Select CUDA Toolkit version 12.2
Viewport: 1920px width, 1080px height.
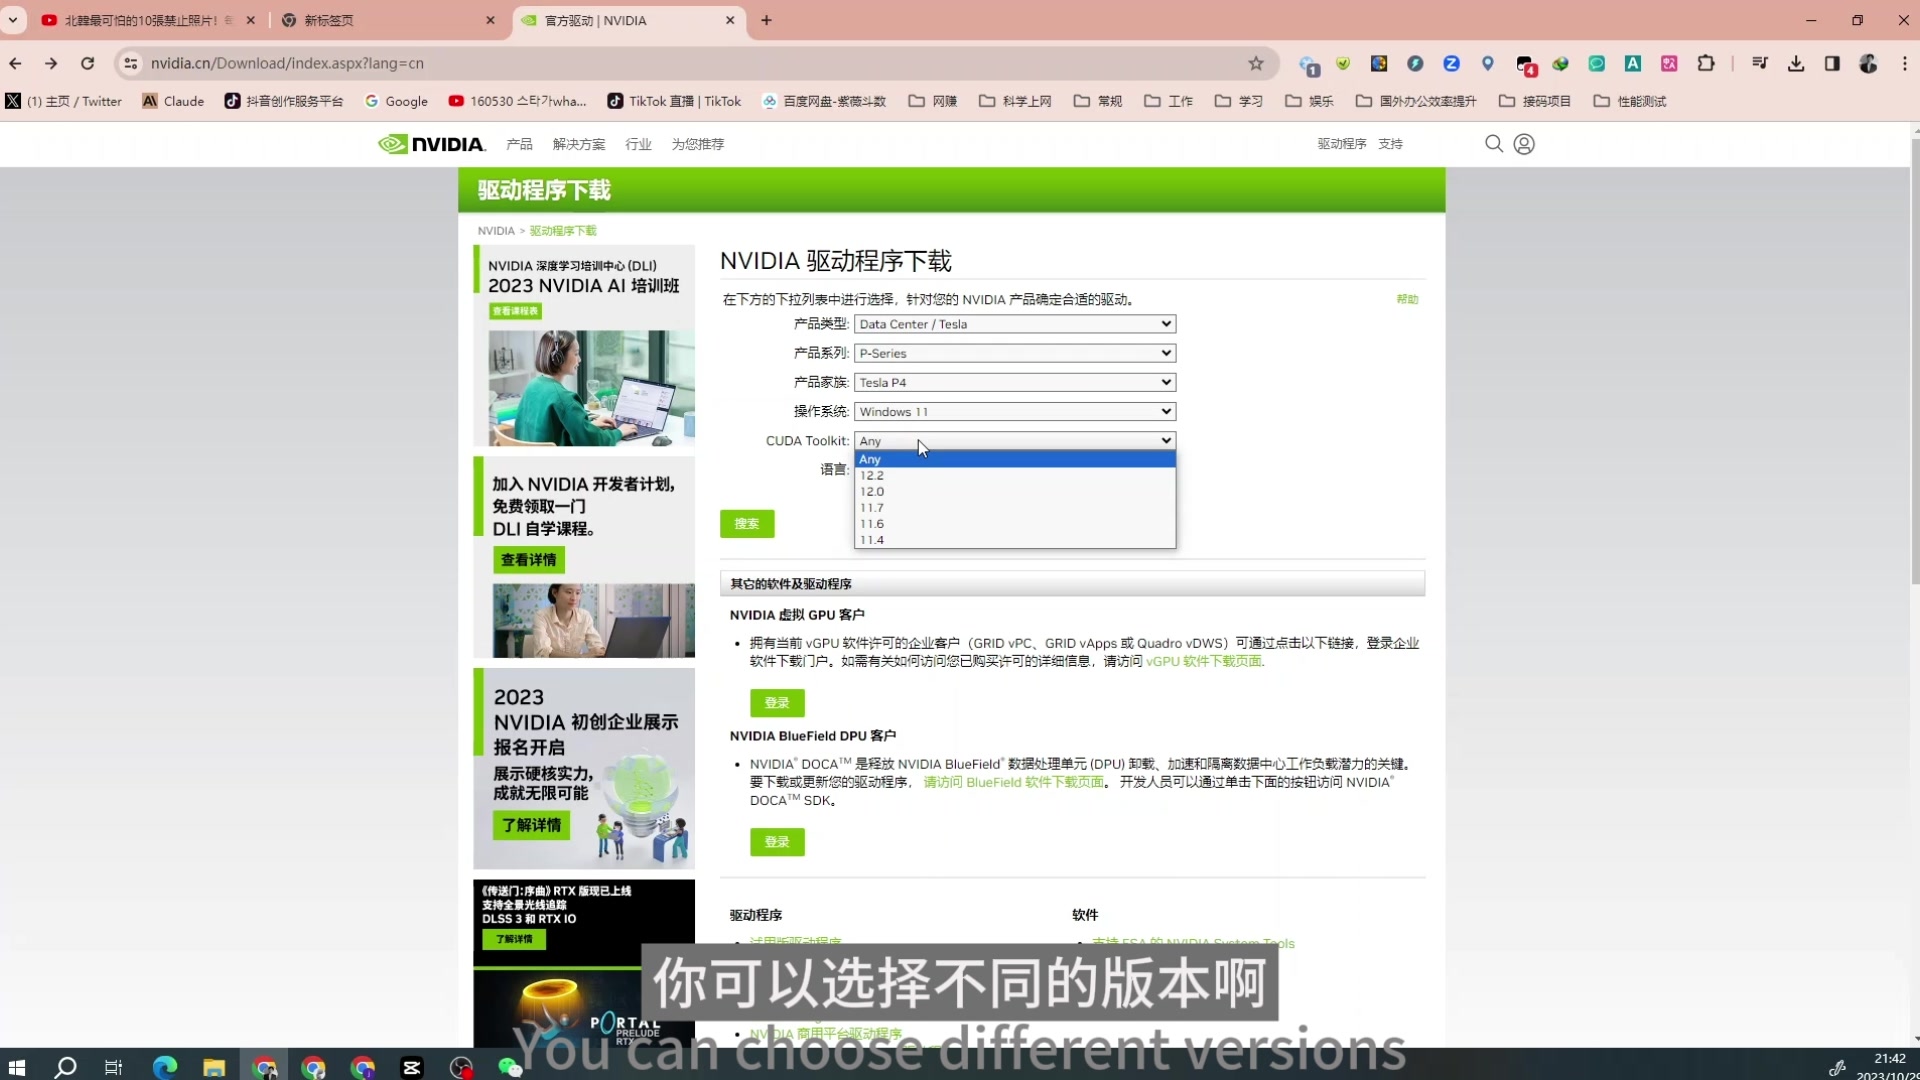(1014, 475)
